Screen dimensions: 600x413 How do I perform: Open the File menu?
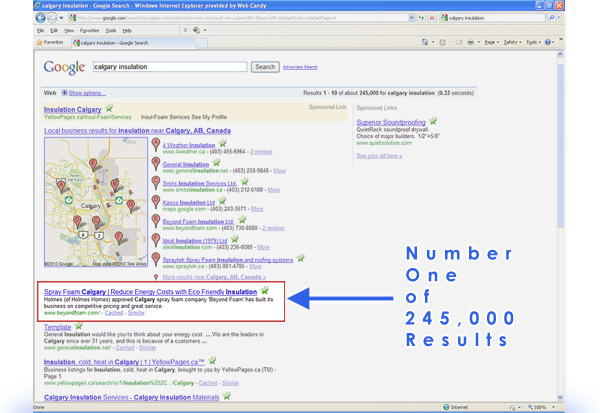click(40, 30)
